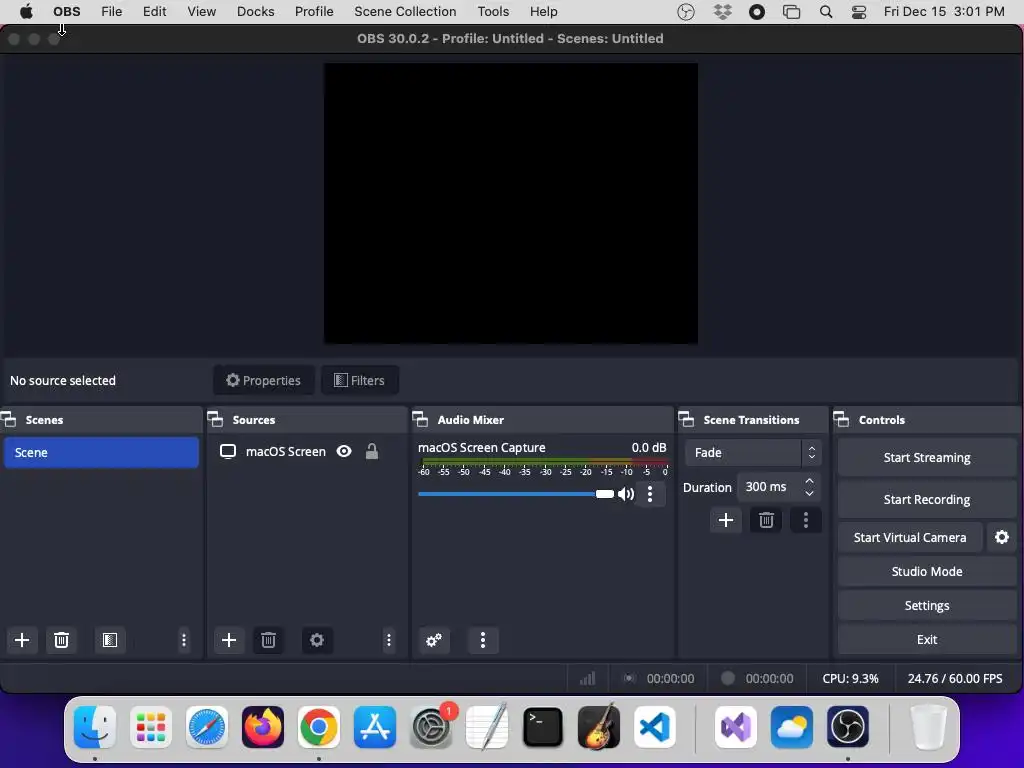
Task: Start Streaming button
Action: point(927,458)
